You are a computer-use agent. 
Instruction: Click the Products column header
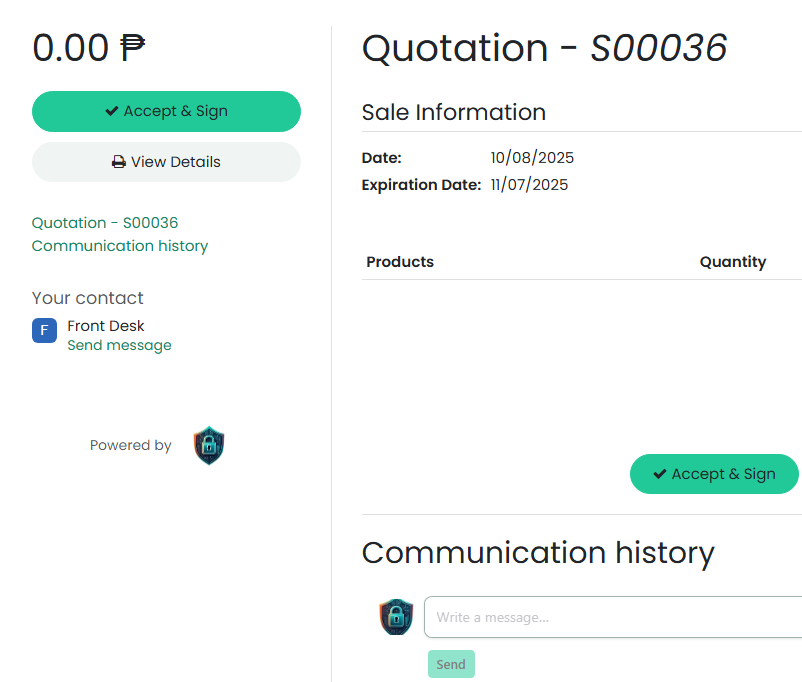click(400, 262)
